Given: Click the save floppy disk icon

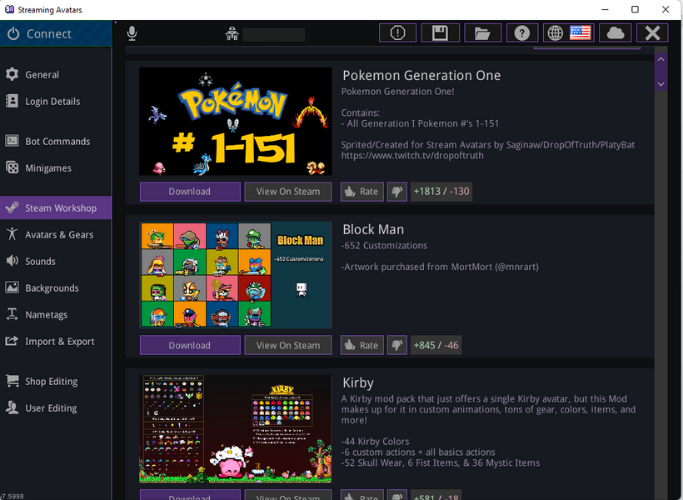Looking at the screenshot, I should (x=440, y=33).
